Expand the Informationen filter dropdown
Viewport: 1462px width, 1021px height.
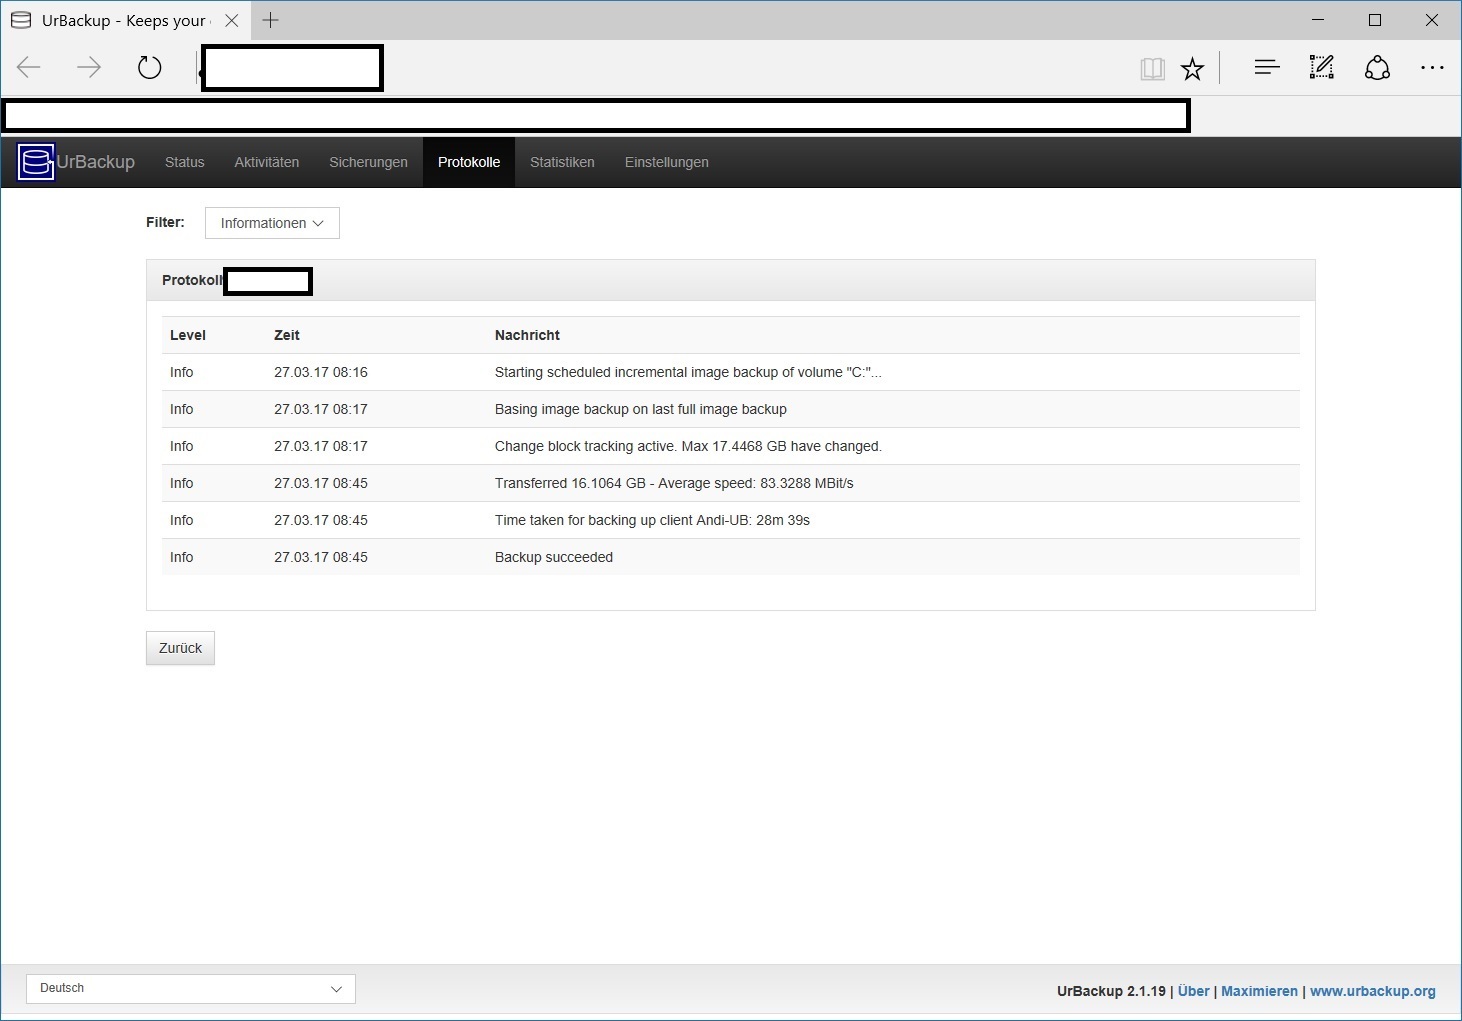coord(272,223)
